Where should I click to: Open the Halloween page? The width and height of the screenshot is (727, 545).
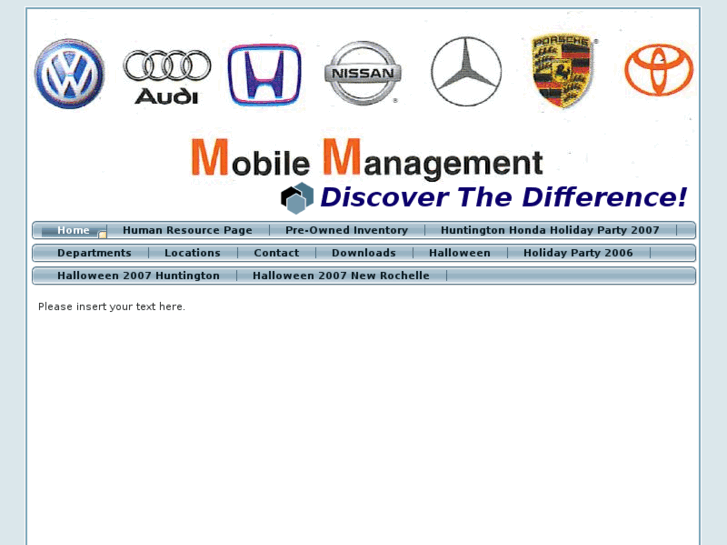pos(459,253)
